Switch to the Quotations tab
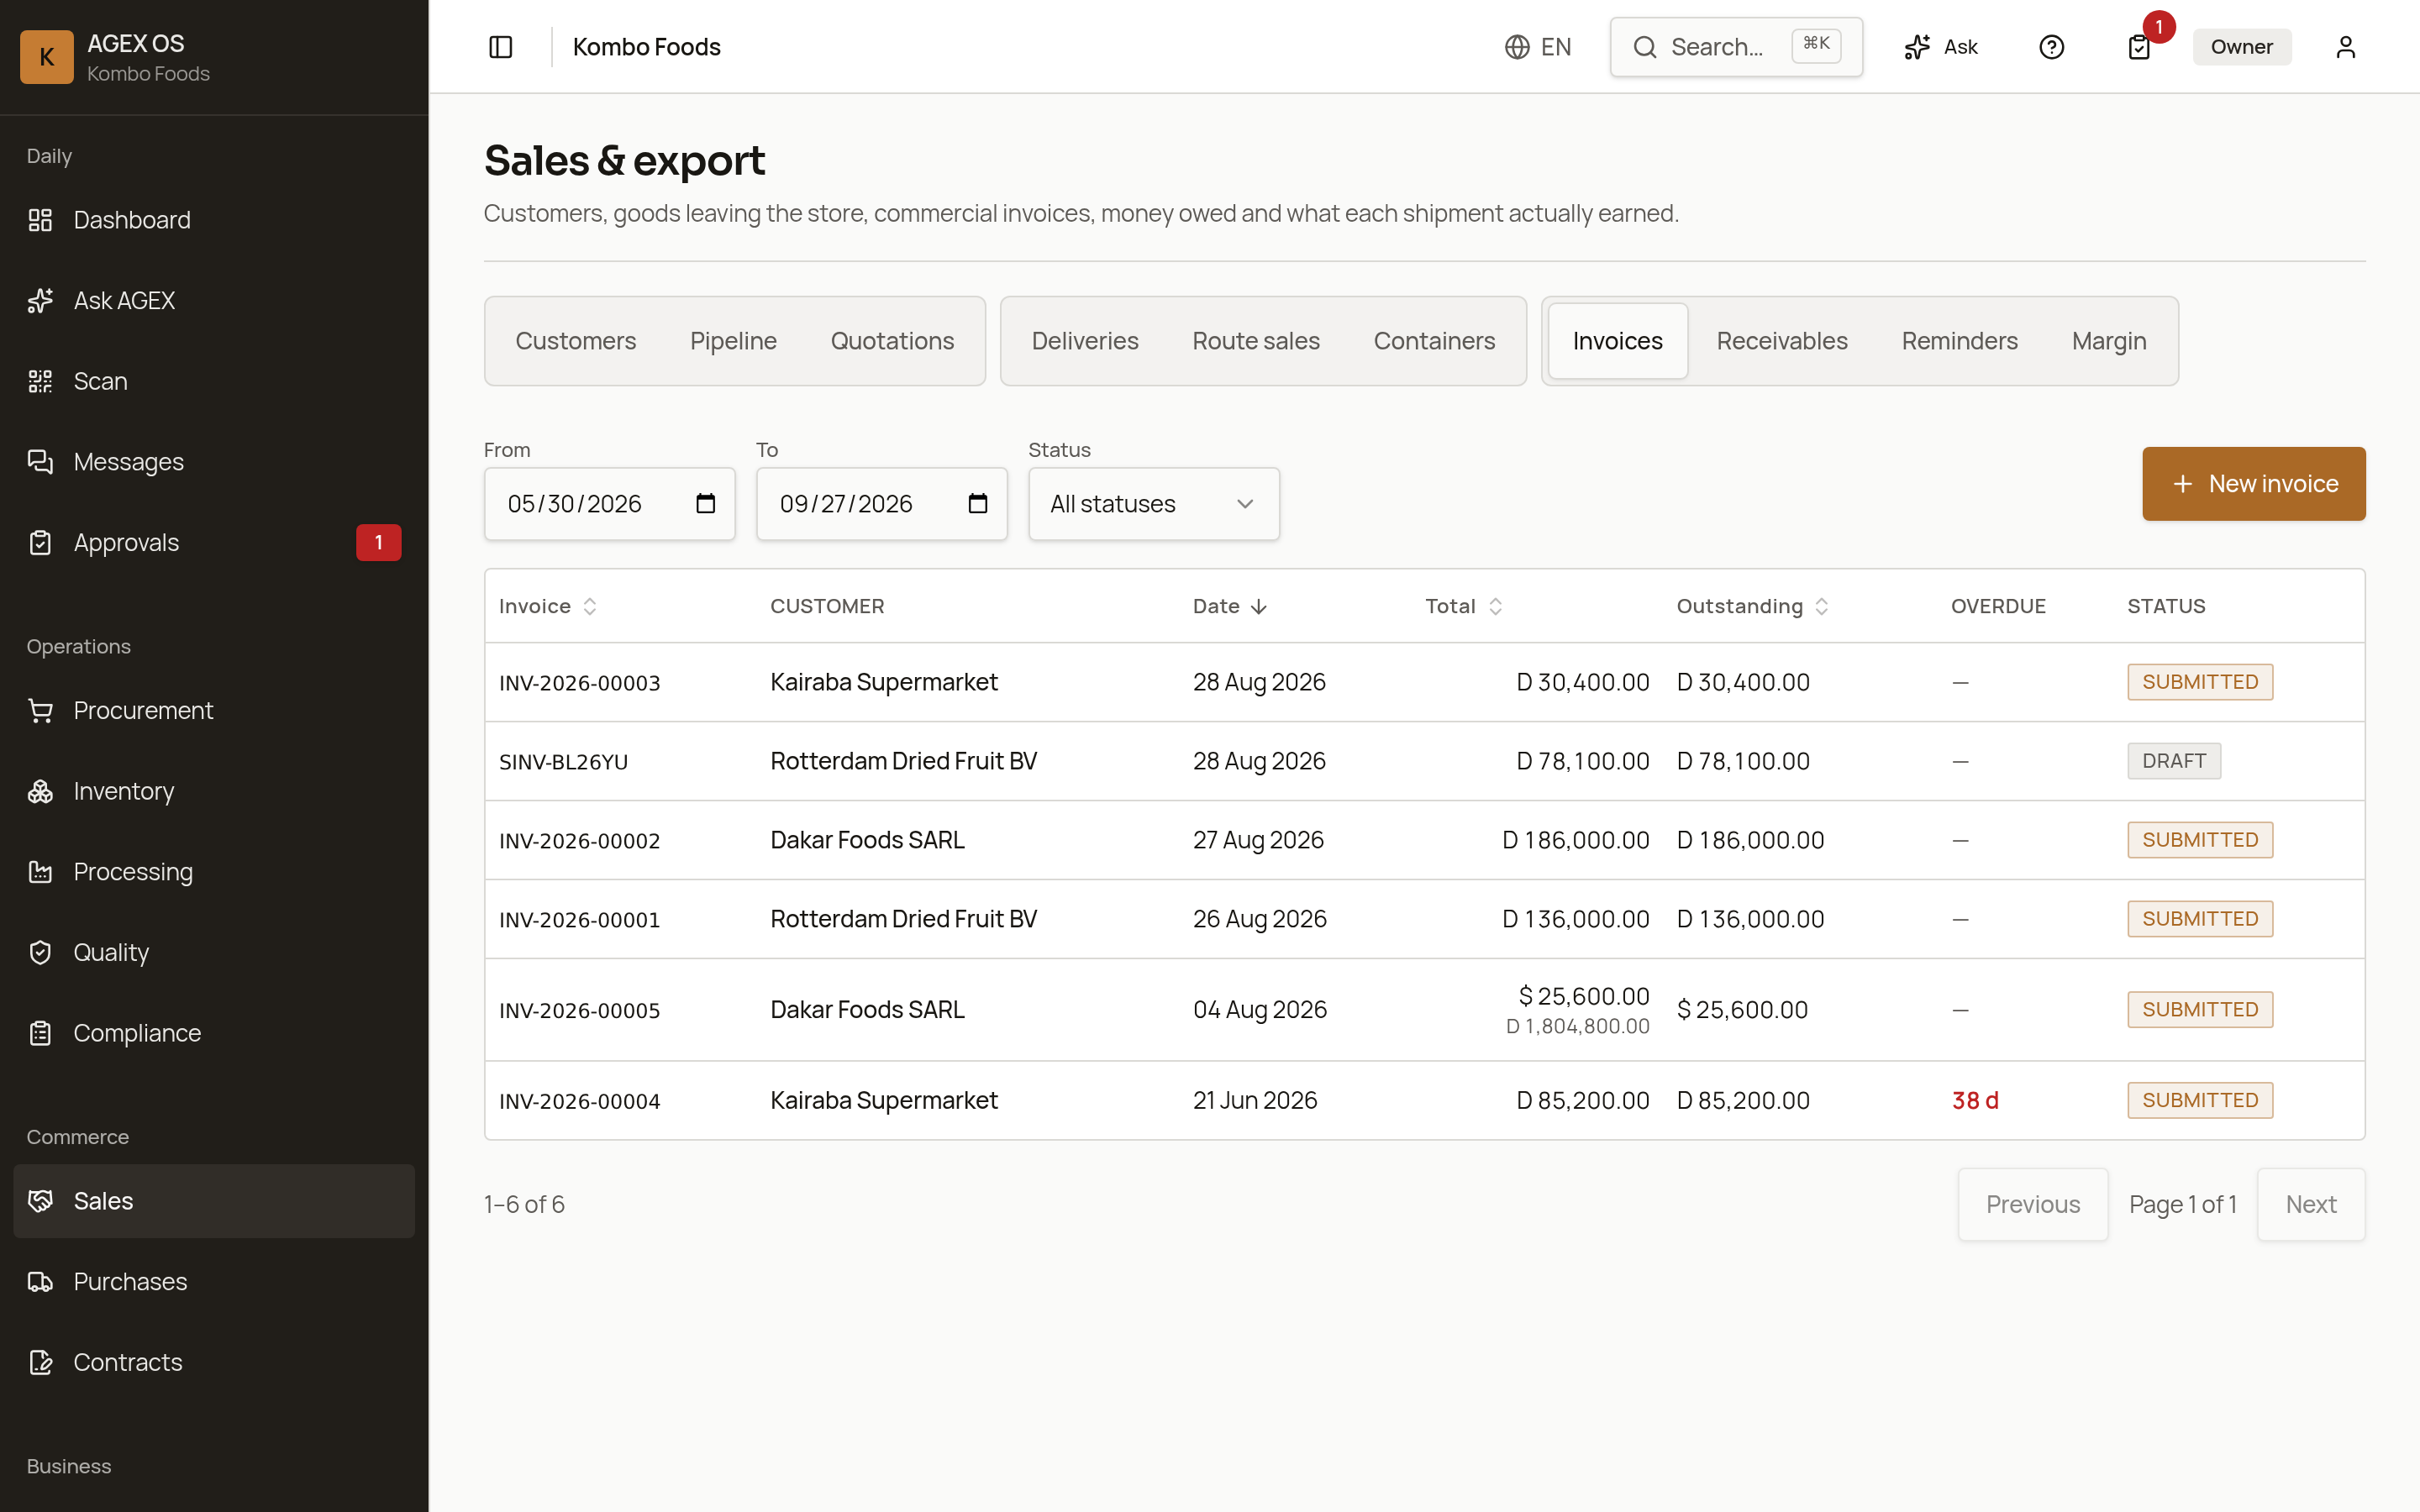Image resolution: width=2420 pixels, height=1512 pixels. tap(892, 341)
